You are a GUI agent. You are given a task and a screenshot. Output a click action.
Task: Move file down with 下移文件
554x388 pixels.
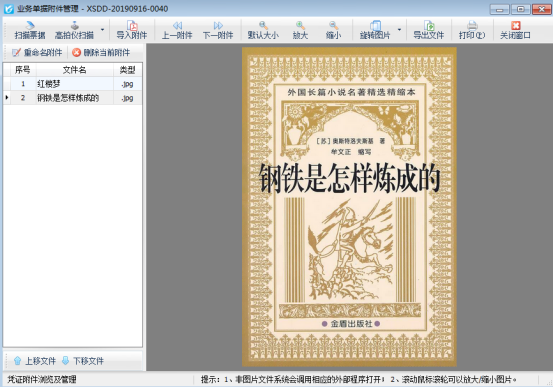coord(83,361)
